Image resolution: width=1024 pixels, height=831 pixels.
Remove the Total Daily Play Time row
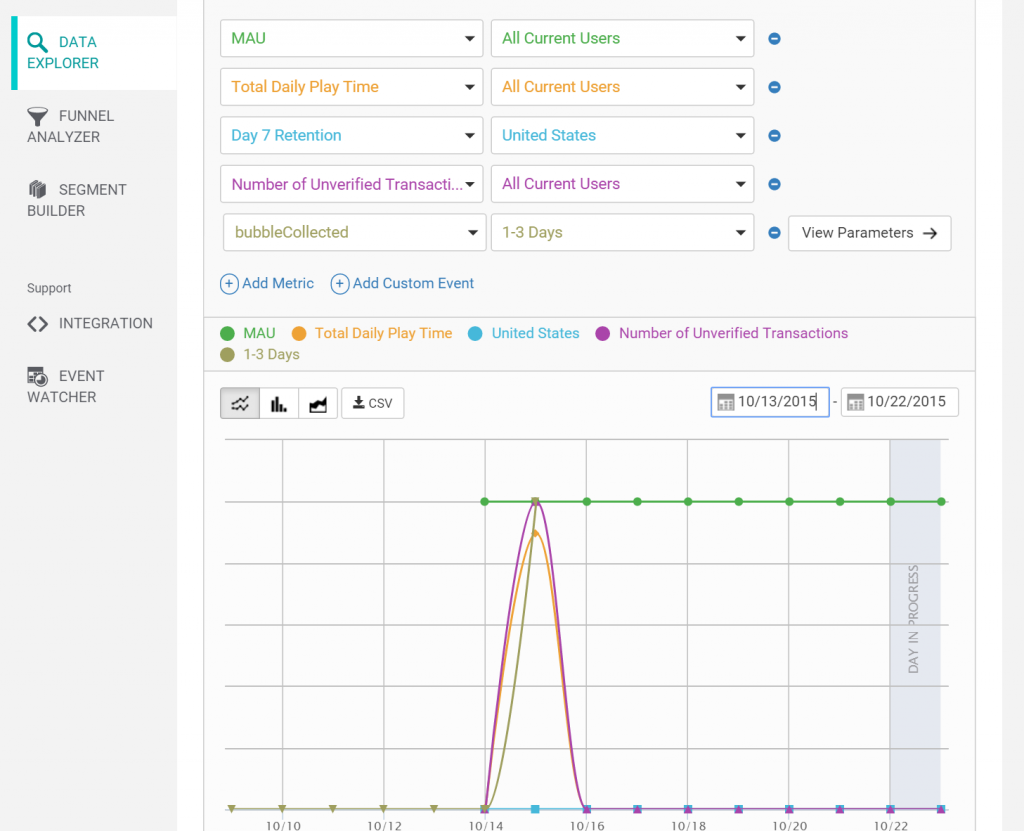(774, 87)
